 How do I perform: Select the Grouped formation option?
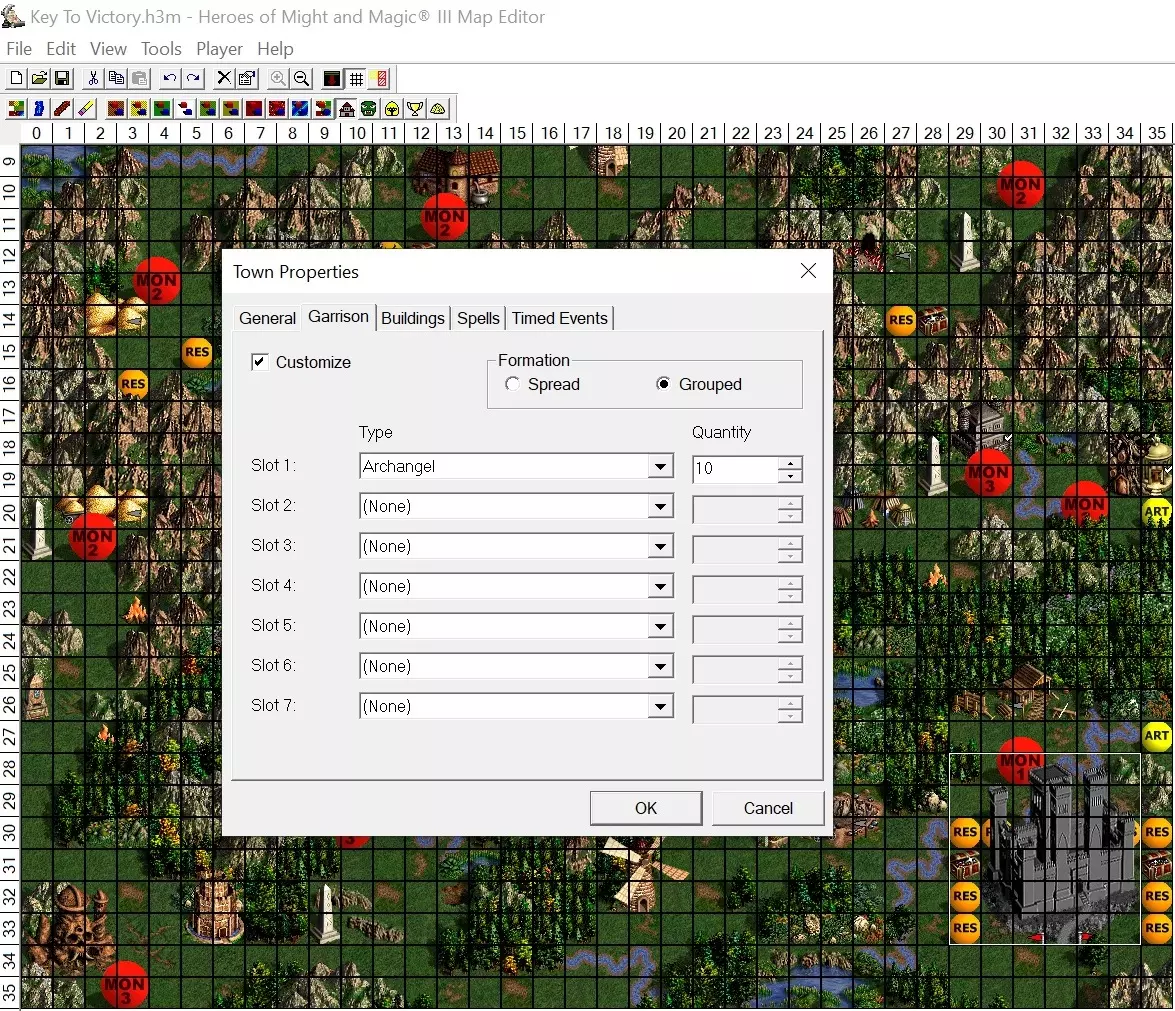pos(663,384)
